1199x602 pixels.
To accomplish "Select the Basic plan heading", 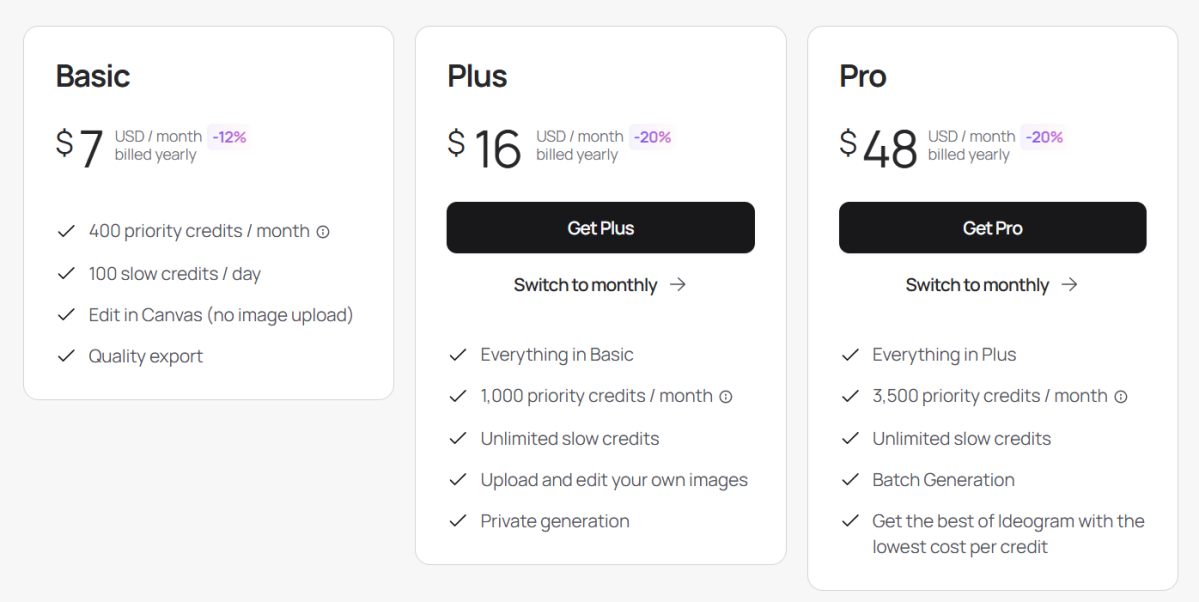I will click(x=93, y=76).
